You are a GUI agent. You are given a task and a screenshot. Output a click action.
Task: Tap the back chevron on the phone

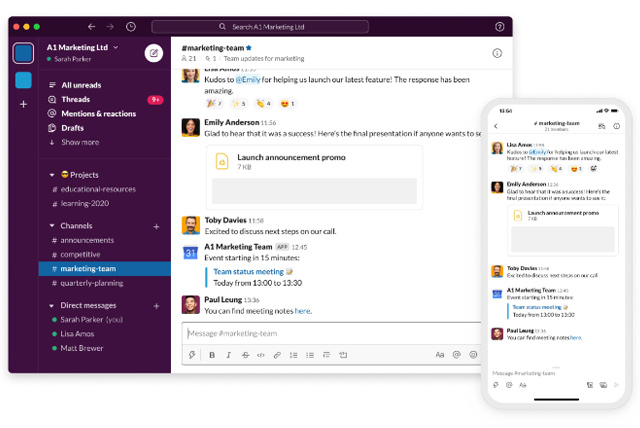(x=496, y=126)
